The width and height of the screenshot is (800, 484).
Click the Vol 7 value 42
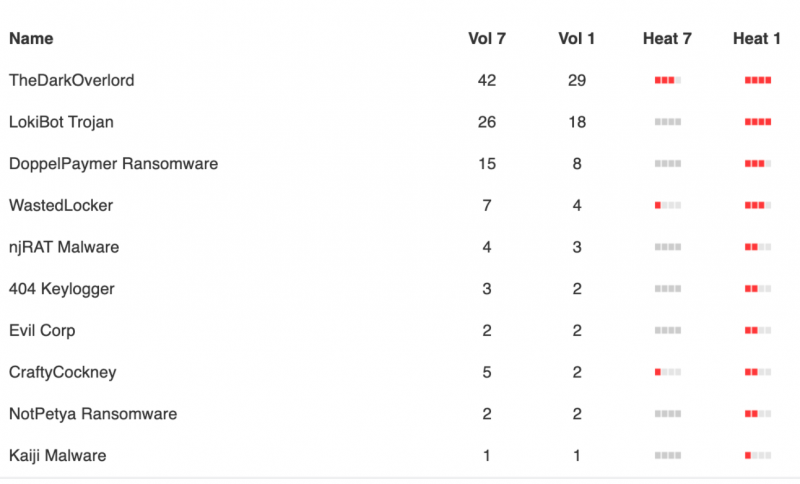[487, 80]
